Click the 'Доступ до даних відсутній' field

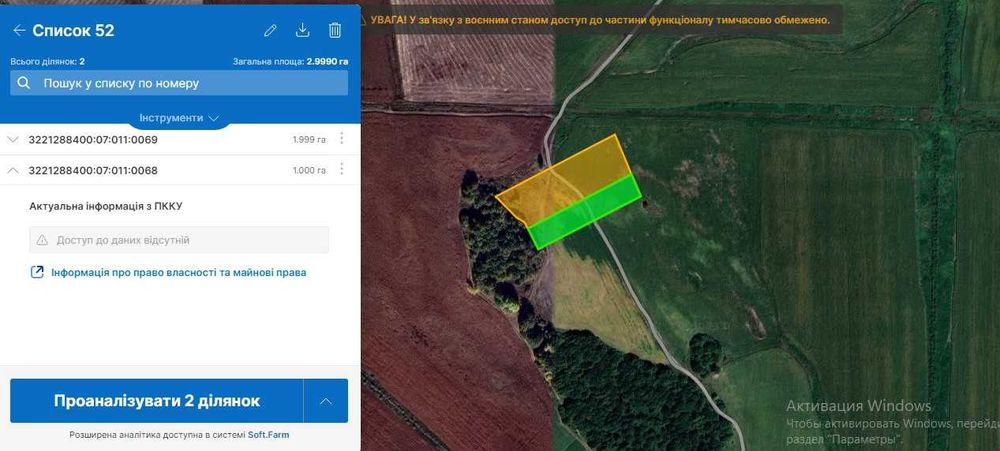pyautogui.click(x=179, y=240)
